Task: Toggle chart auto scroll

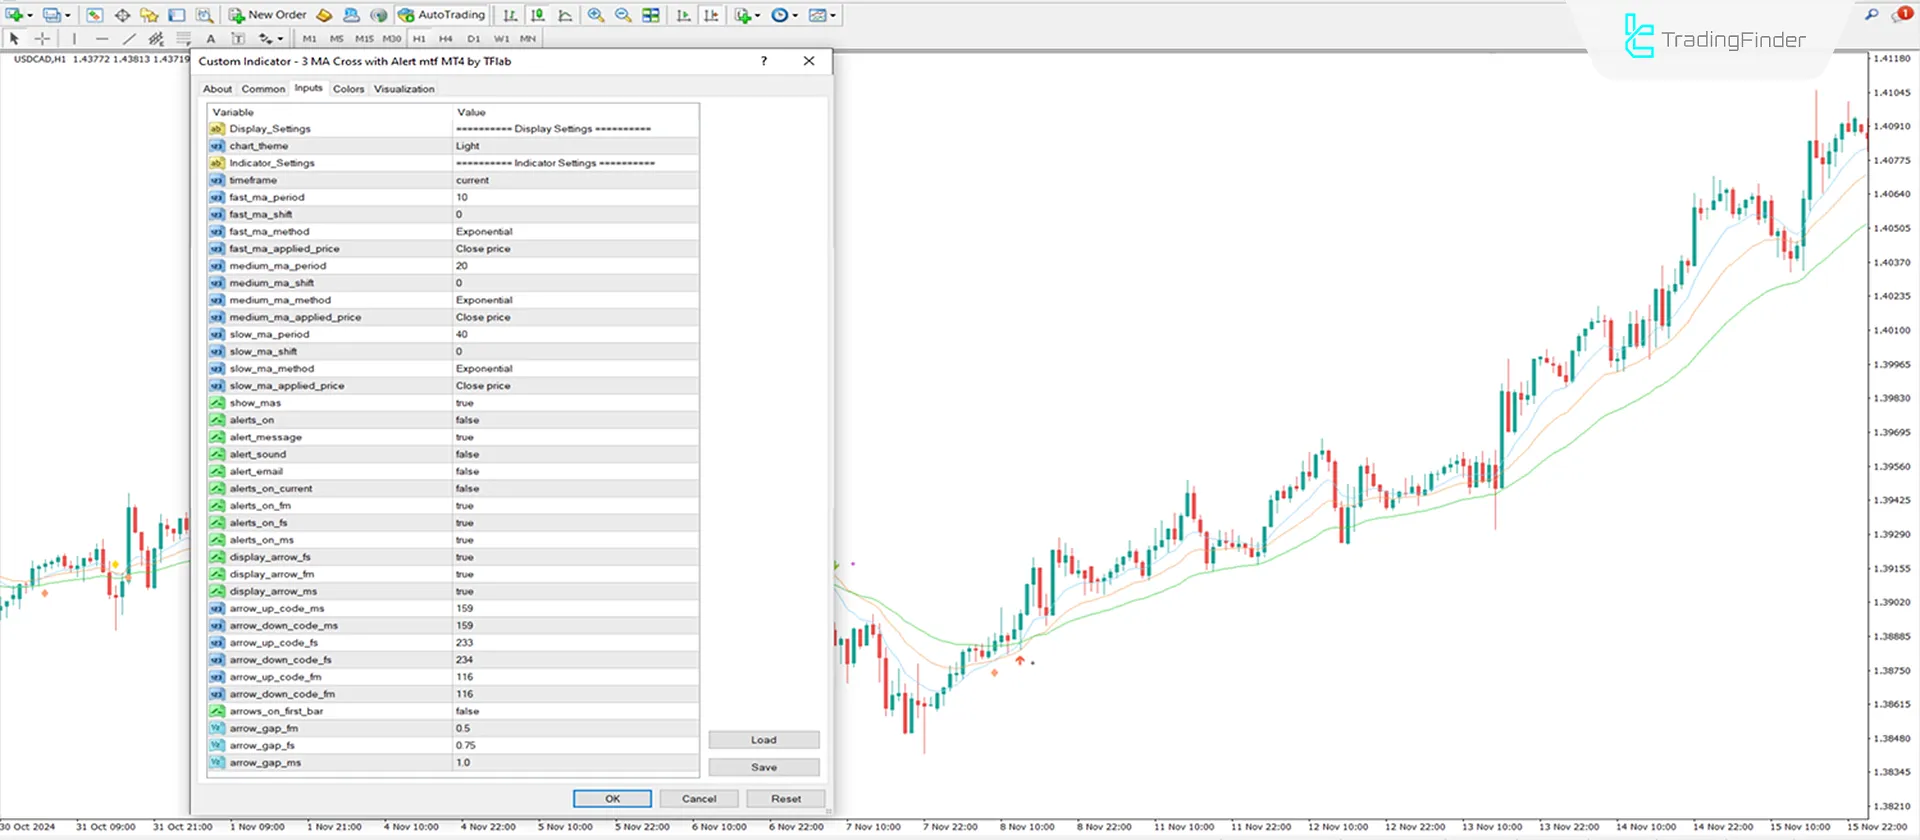Action: pos(684,15)
